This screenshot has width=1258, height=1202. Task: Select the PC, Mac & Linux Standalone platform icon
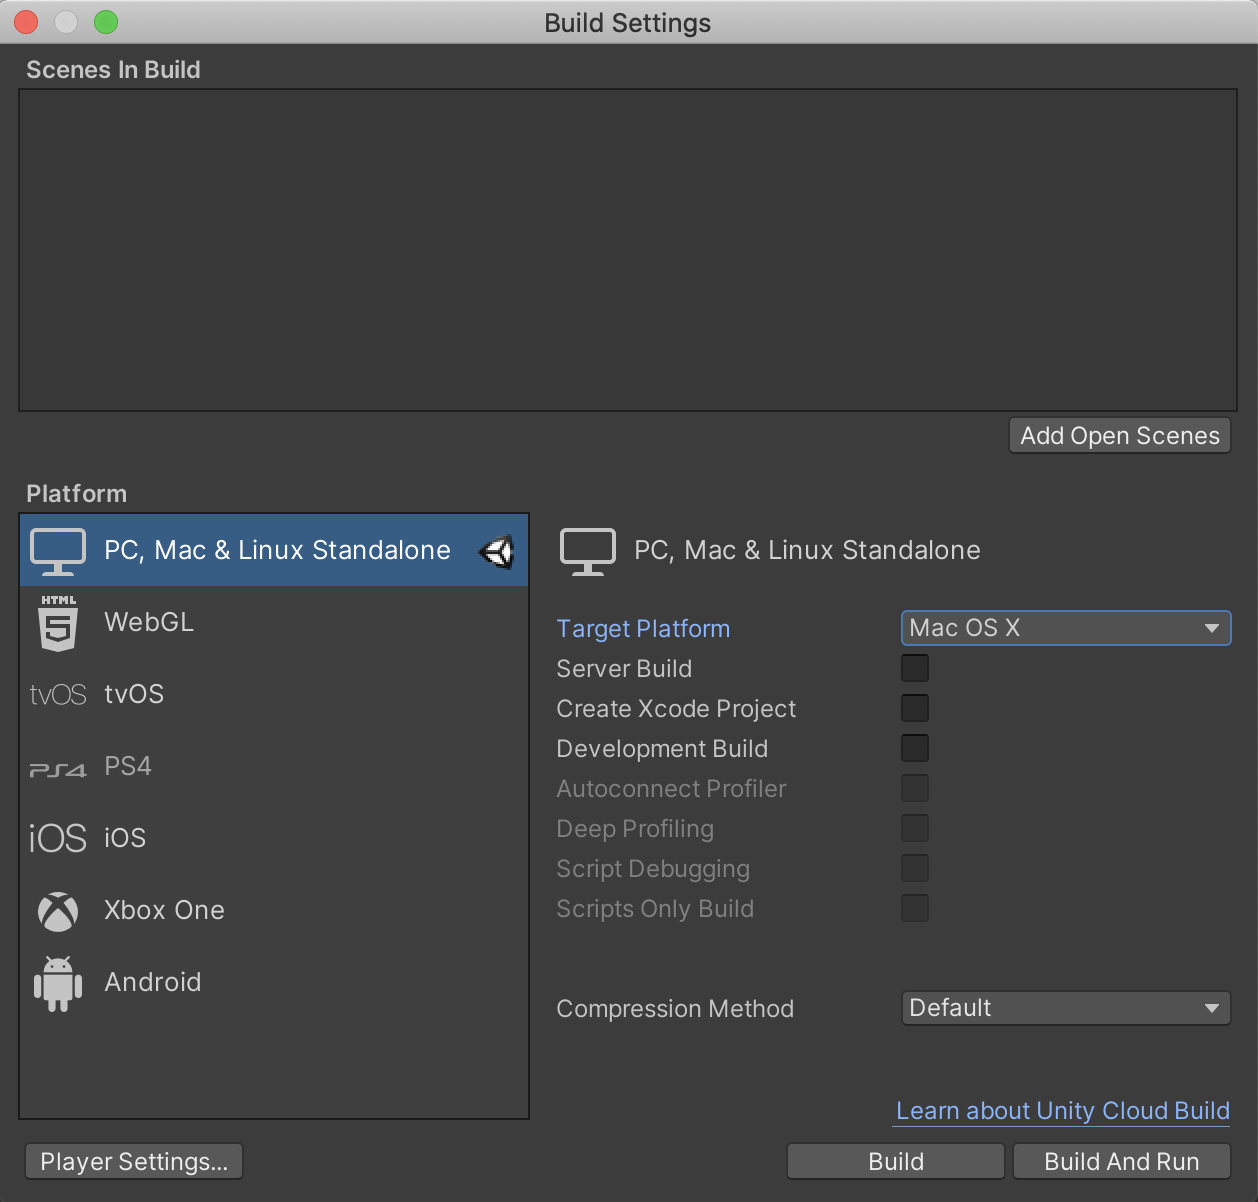[x=58, y=549]
